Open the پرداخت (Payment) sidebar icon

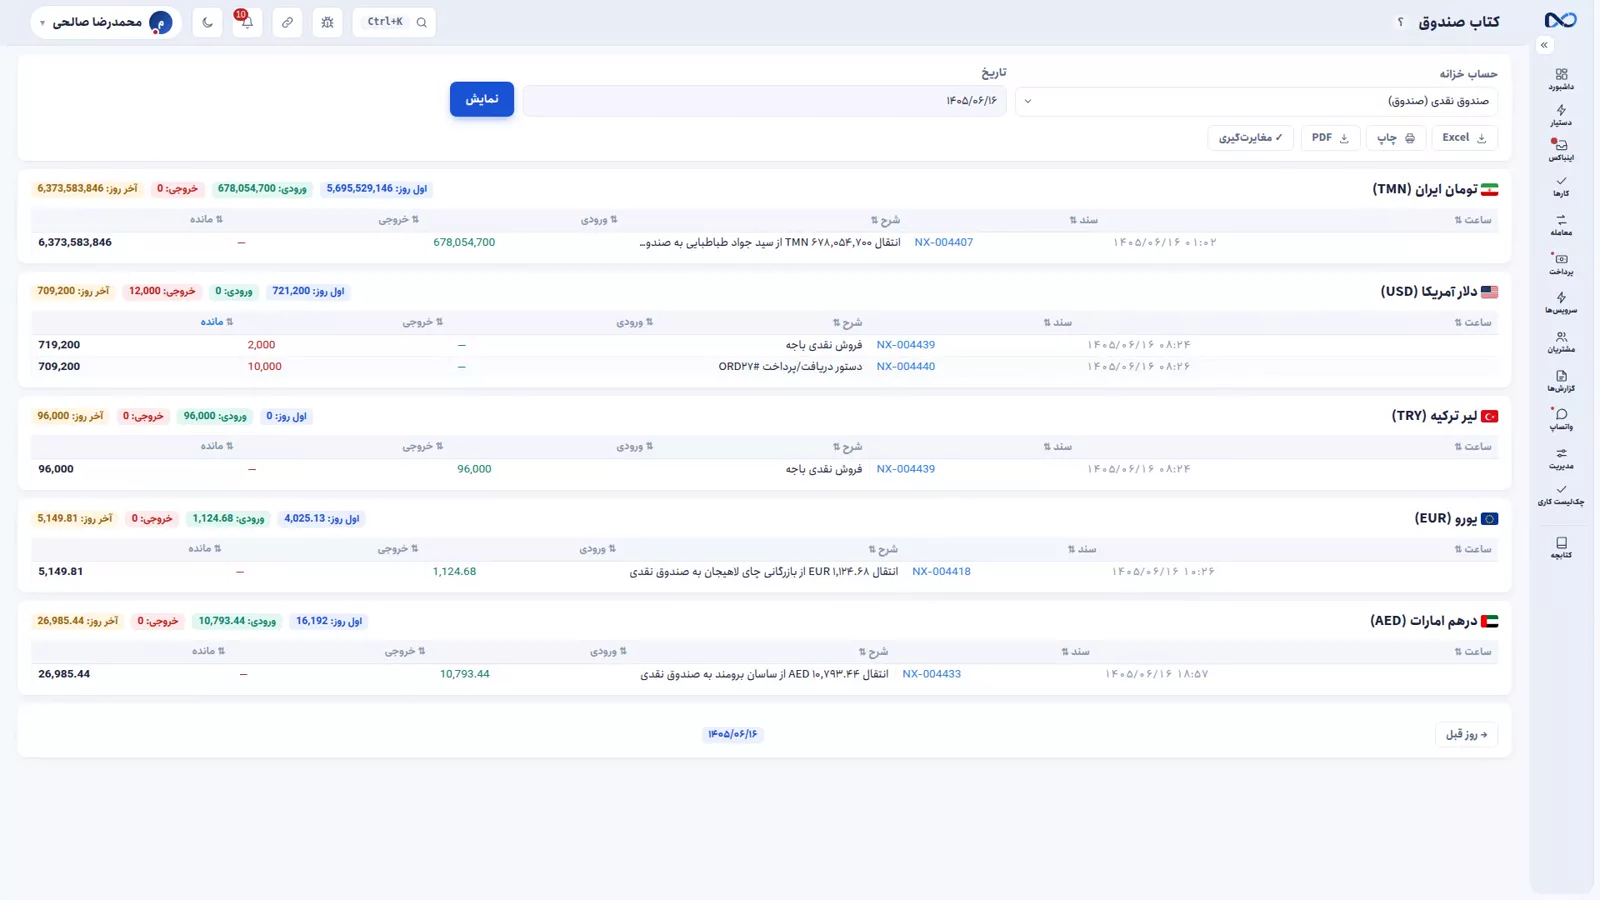coord(1561,264)
